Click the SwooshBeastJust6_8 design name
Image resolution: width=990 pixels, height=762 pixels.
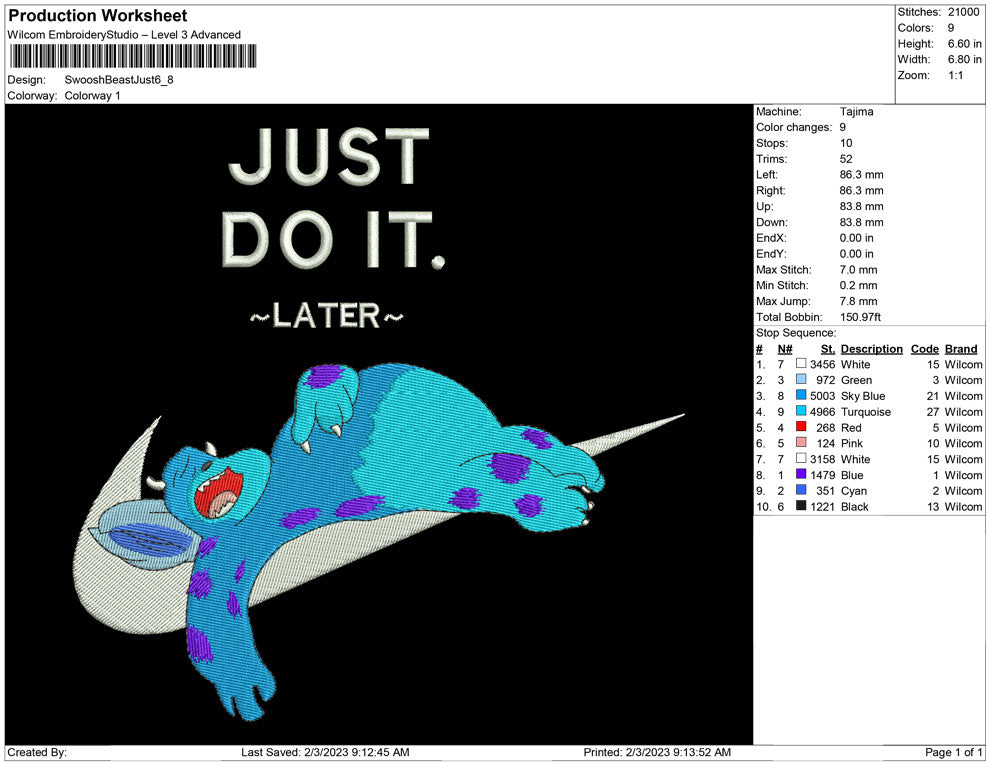pos(119,79)
